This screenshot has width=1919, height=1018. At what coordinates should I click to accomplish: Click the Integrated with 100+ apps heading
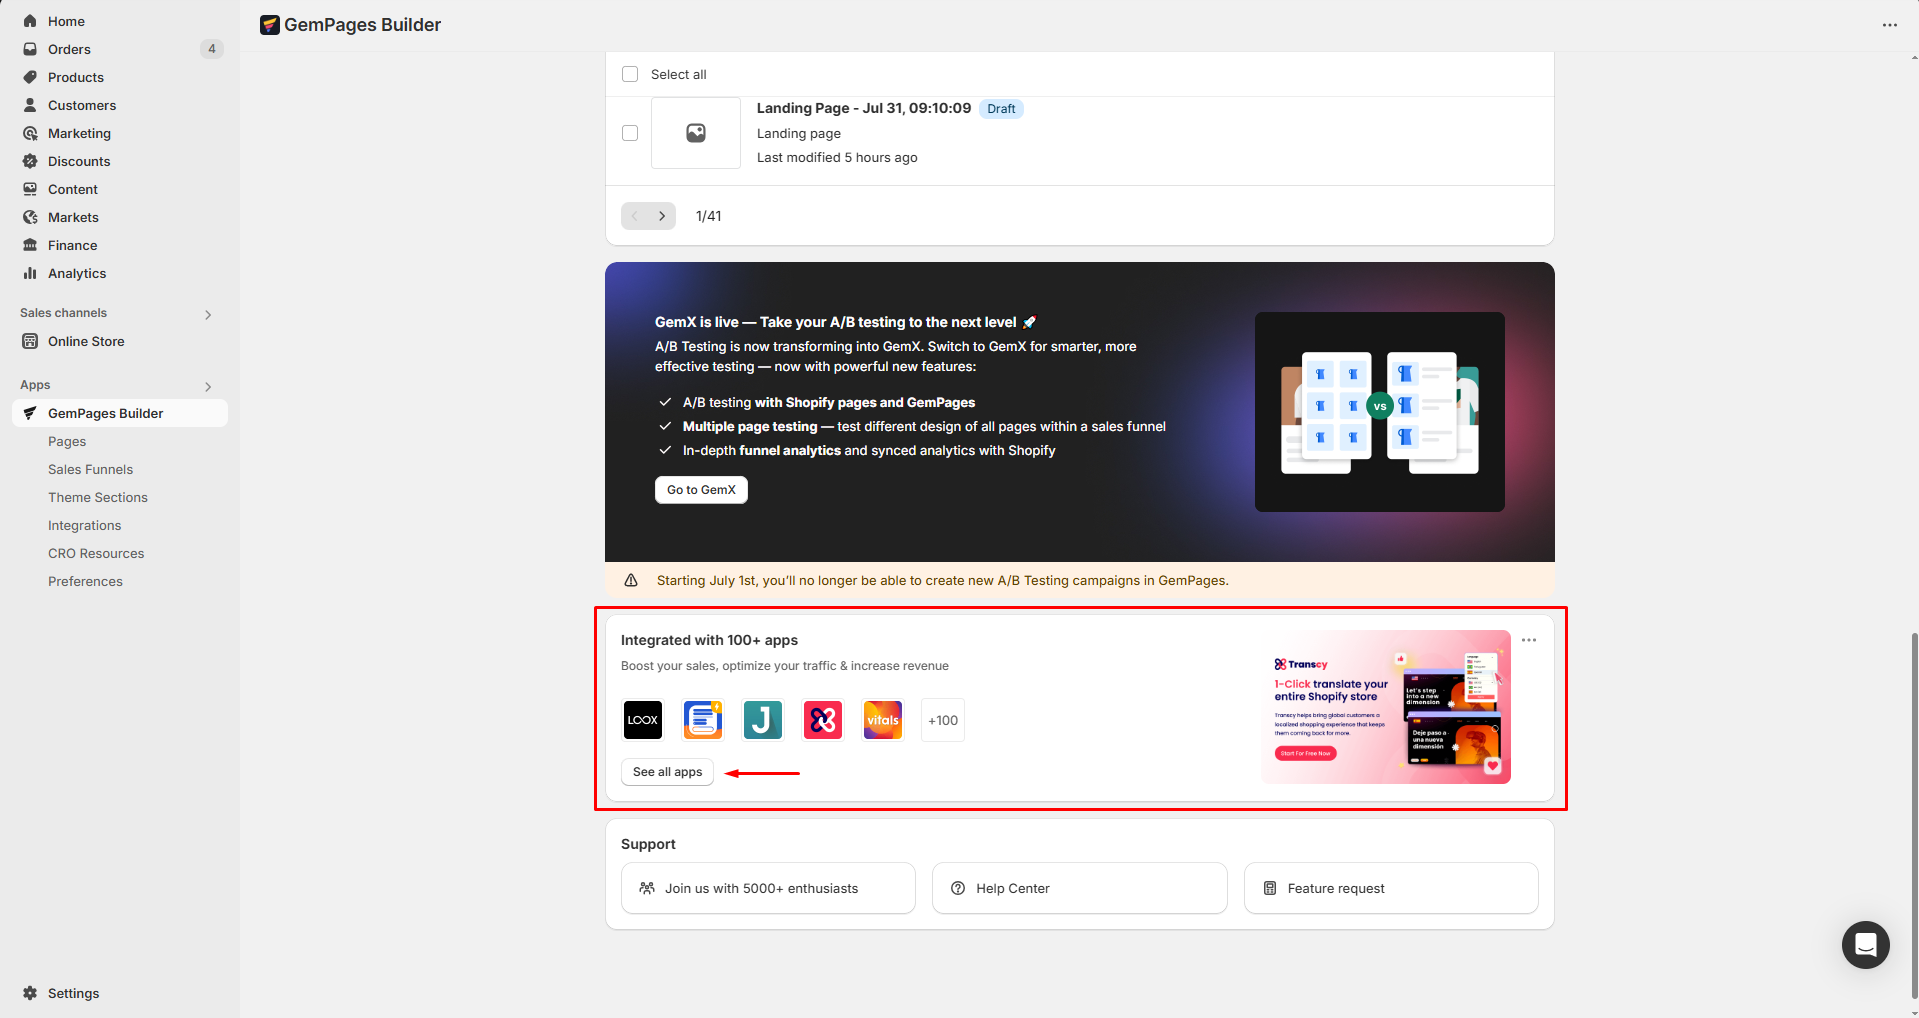[x=709, y=640]
